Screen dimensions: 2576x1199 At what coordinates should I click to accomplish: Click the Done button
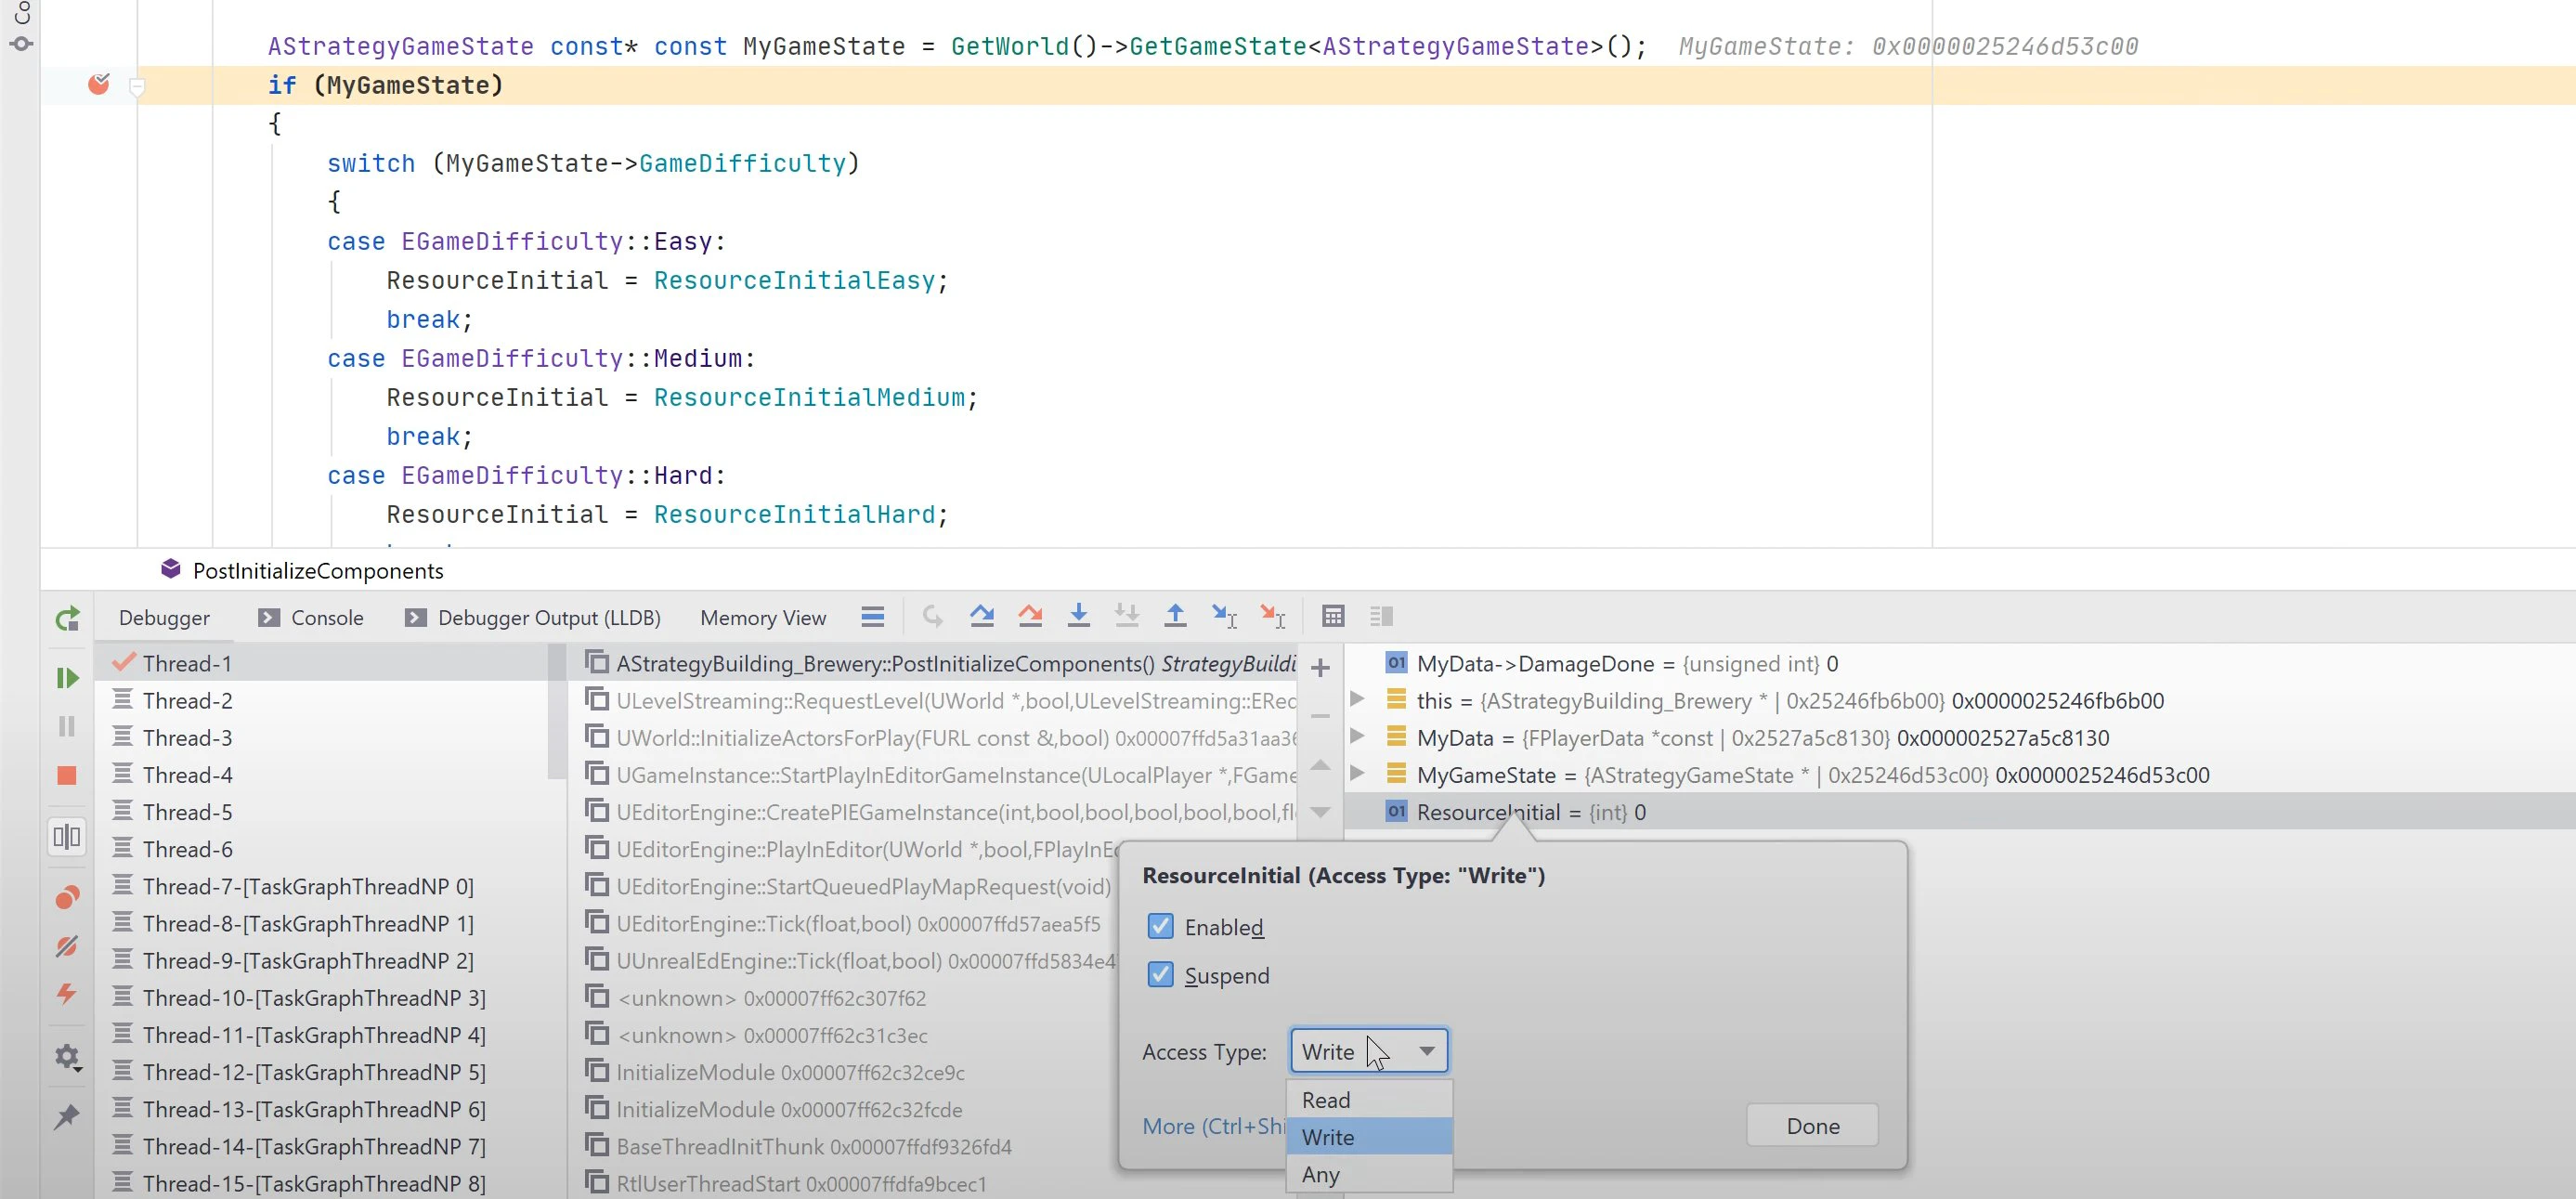(1812, 1126)
